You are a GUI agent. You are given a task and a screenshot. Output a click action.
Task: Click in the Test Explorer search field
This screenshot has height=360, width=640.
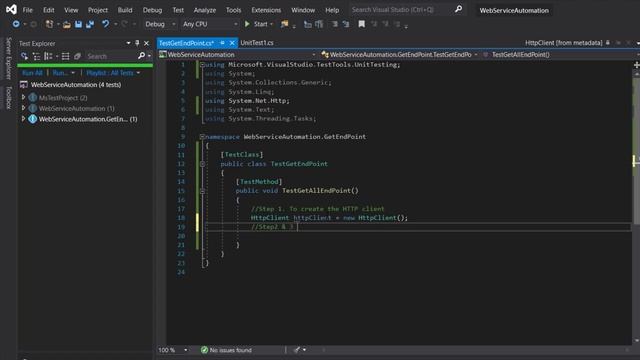pos(111,56)
